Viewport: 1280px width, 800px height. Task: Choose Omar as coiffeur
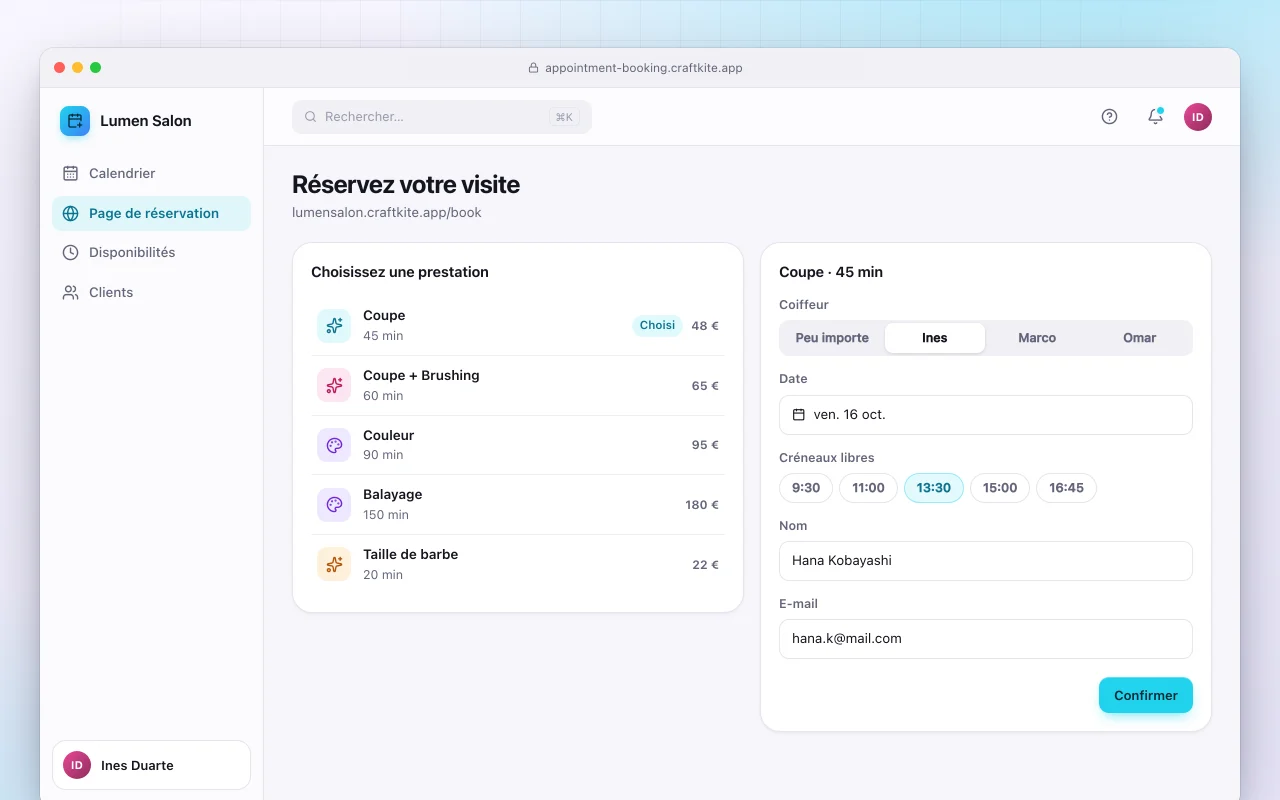pyautogui.click(x=1139, y=338)
